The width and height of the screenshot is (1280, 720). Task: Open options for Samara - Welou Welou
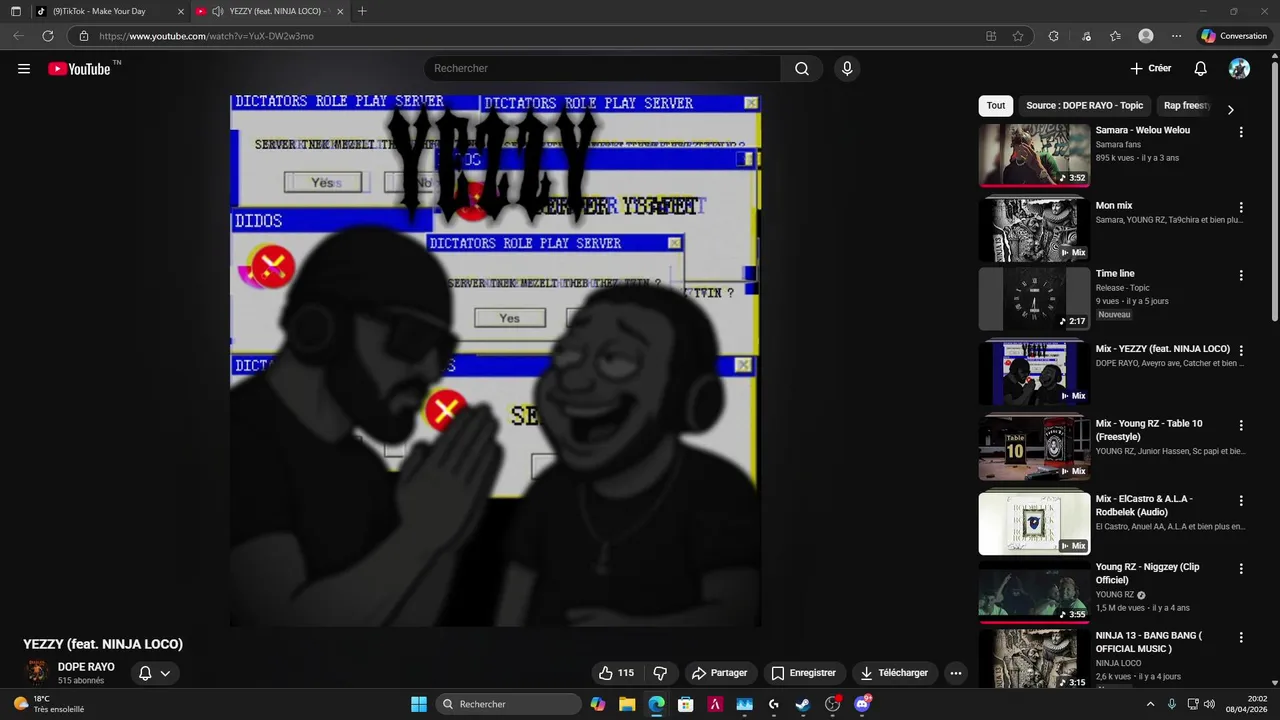pyautogui.click(x=1241, y=132)
